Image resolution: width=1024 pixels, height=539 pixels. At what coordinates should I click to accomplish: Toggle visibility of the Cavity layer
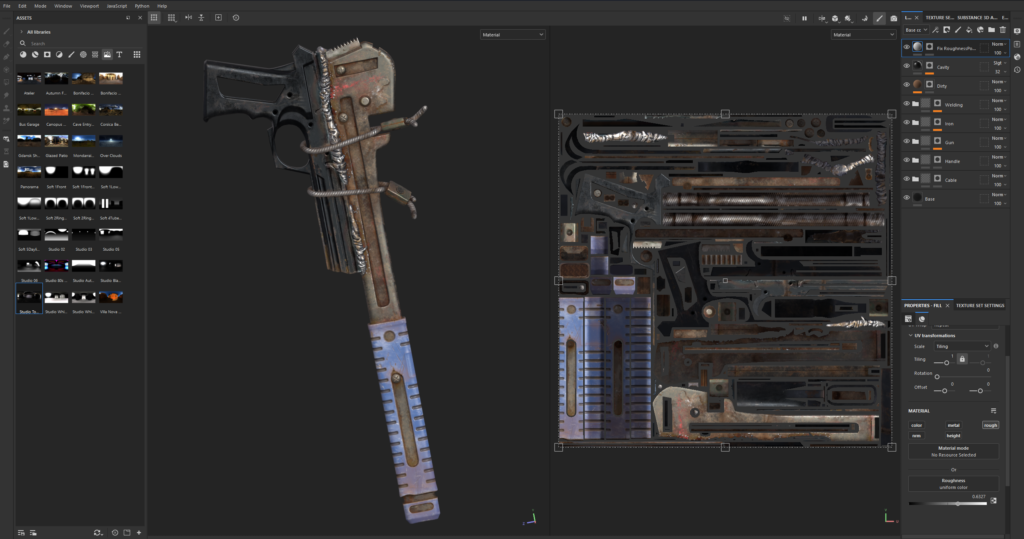907,66
